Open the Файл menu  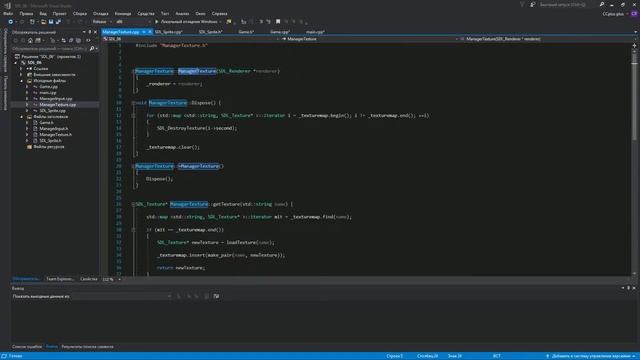click(8, 13)
